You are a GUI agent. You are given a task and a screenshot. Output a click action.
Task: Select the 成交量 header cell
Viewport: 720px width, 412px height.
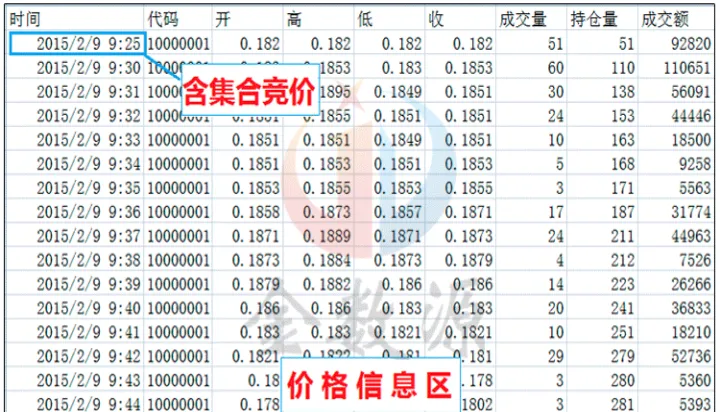pos(531,20)
